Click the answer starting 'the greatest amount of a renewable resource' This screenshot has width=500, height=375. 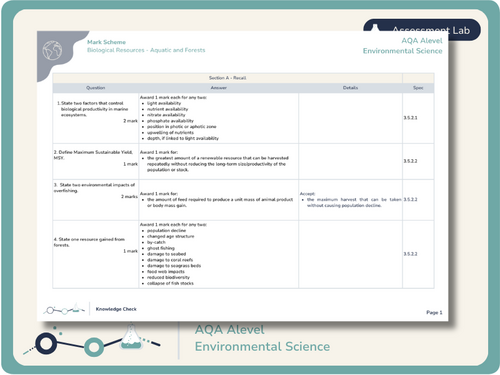[x=218, y=164]
